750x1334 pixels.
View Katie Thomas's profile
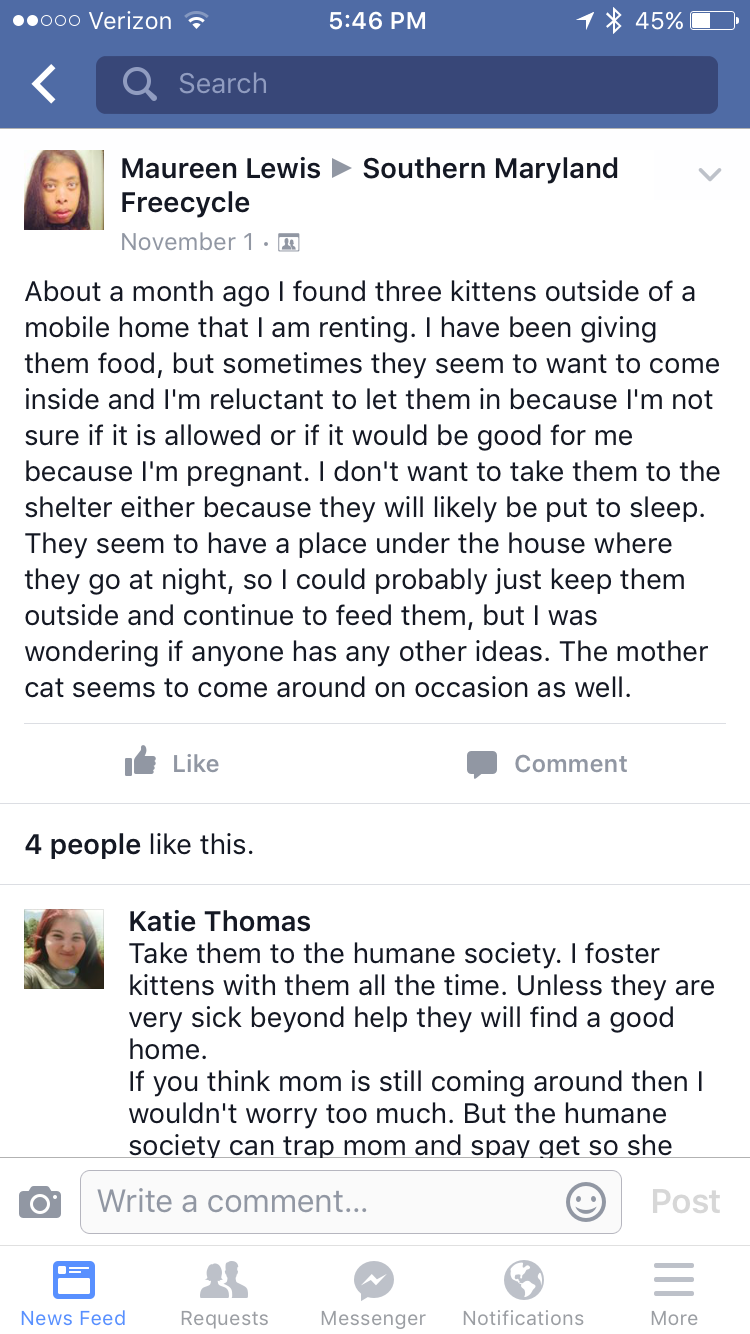pos(220,921)
